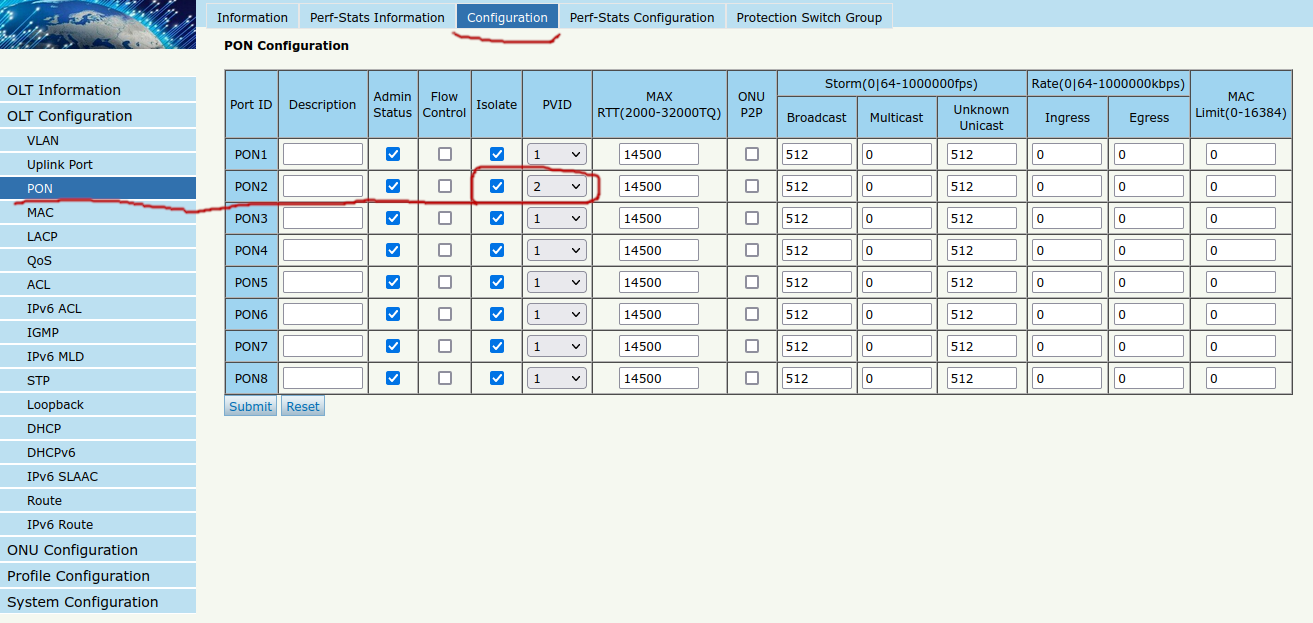The image size is (1313, 623).
Task: Toggle the PON2 Isolate checkbox
Action: [497, 186]
